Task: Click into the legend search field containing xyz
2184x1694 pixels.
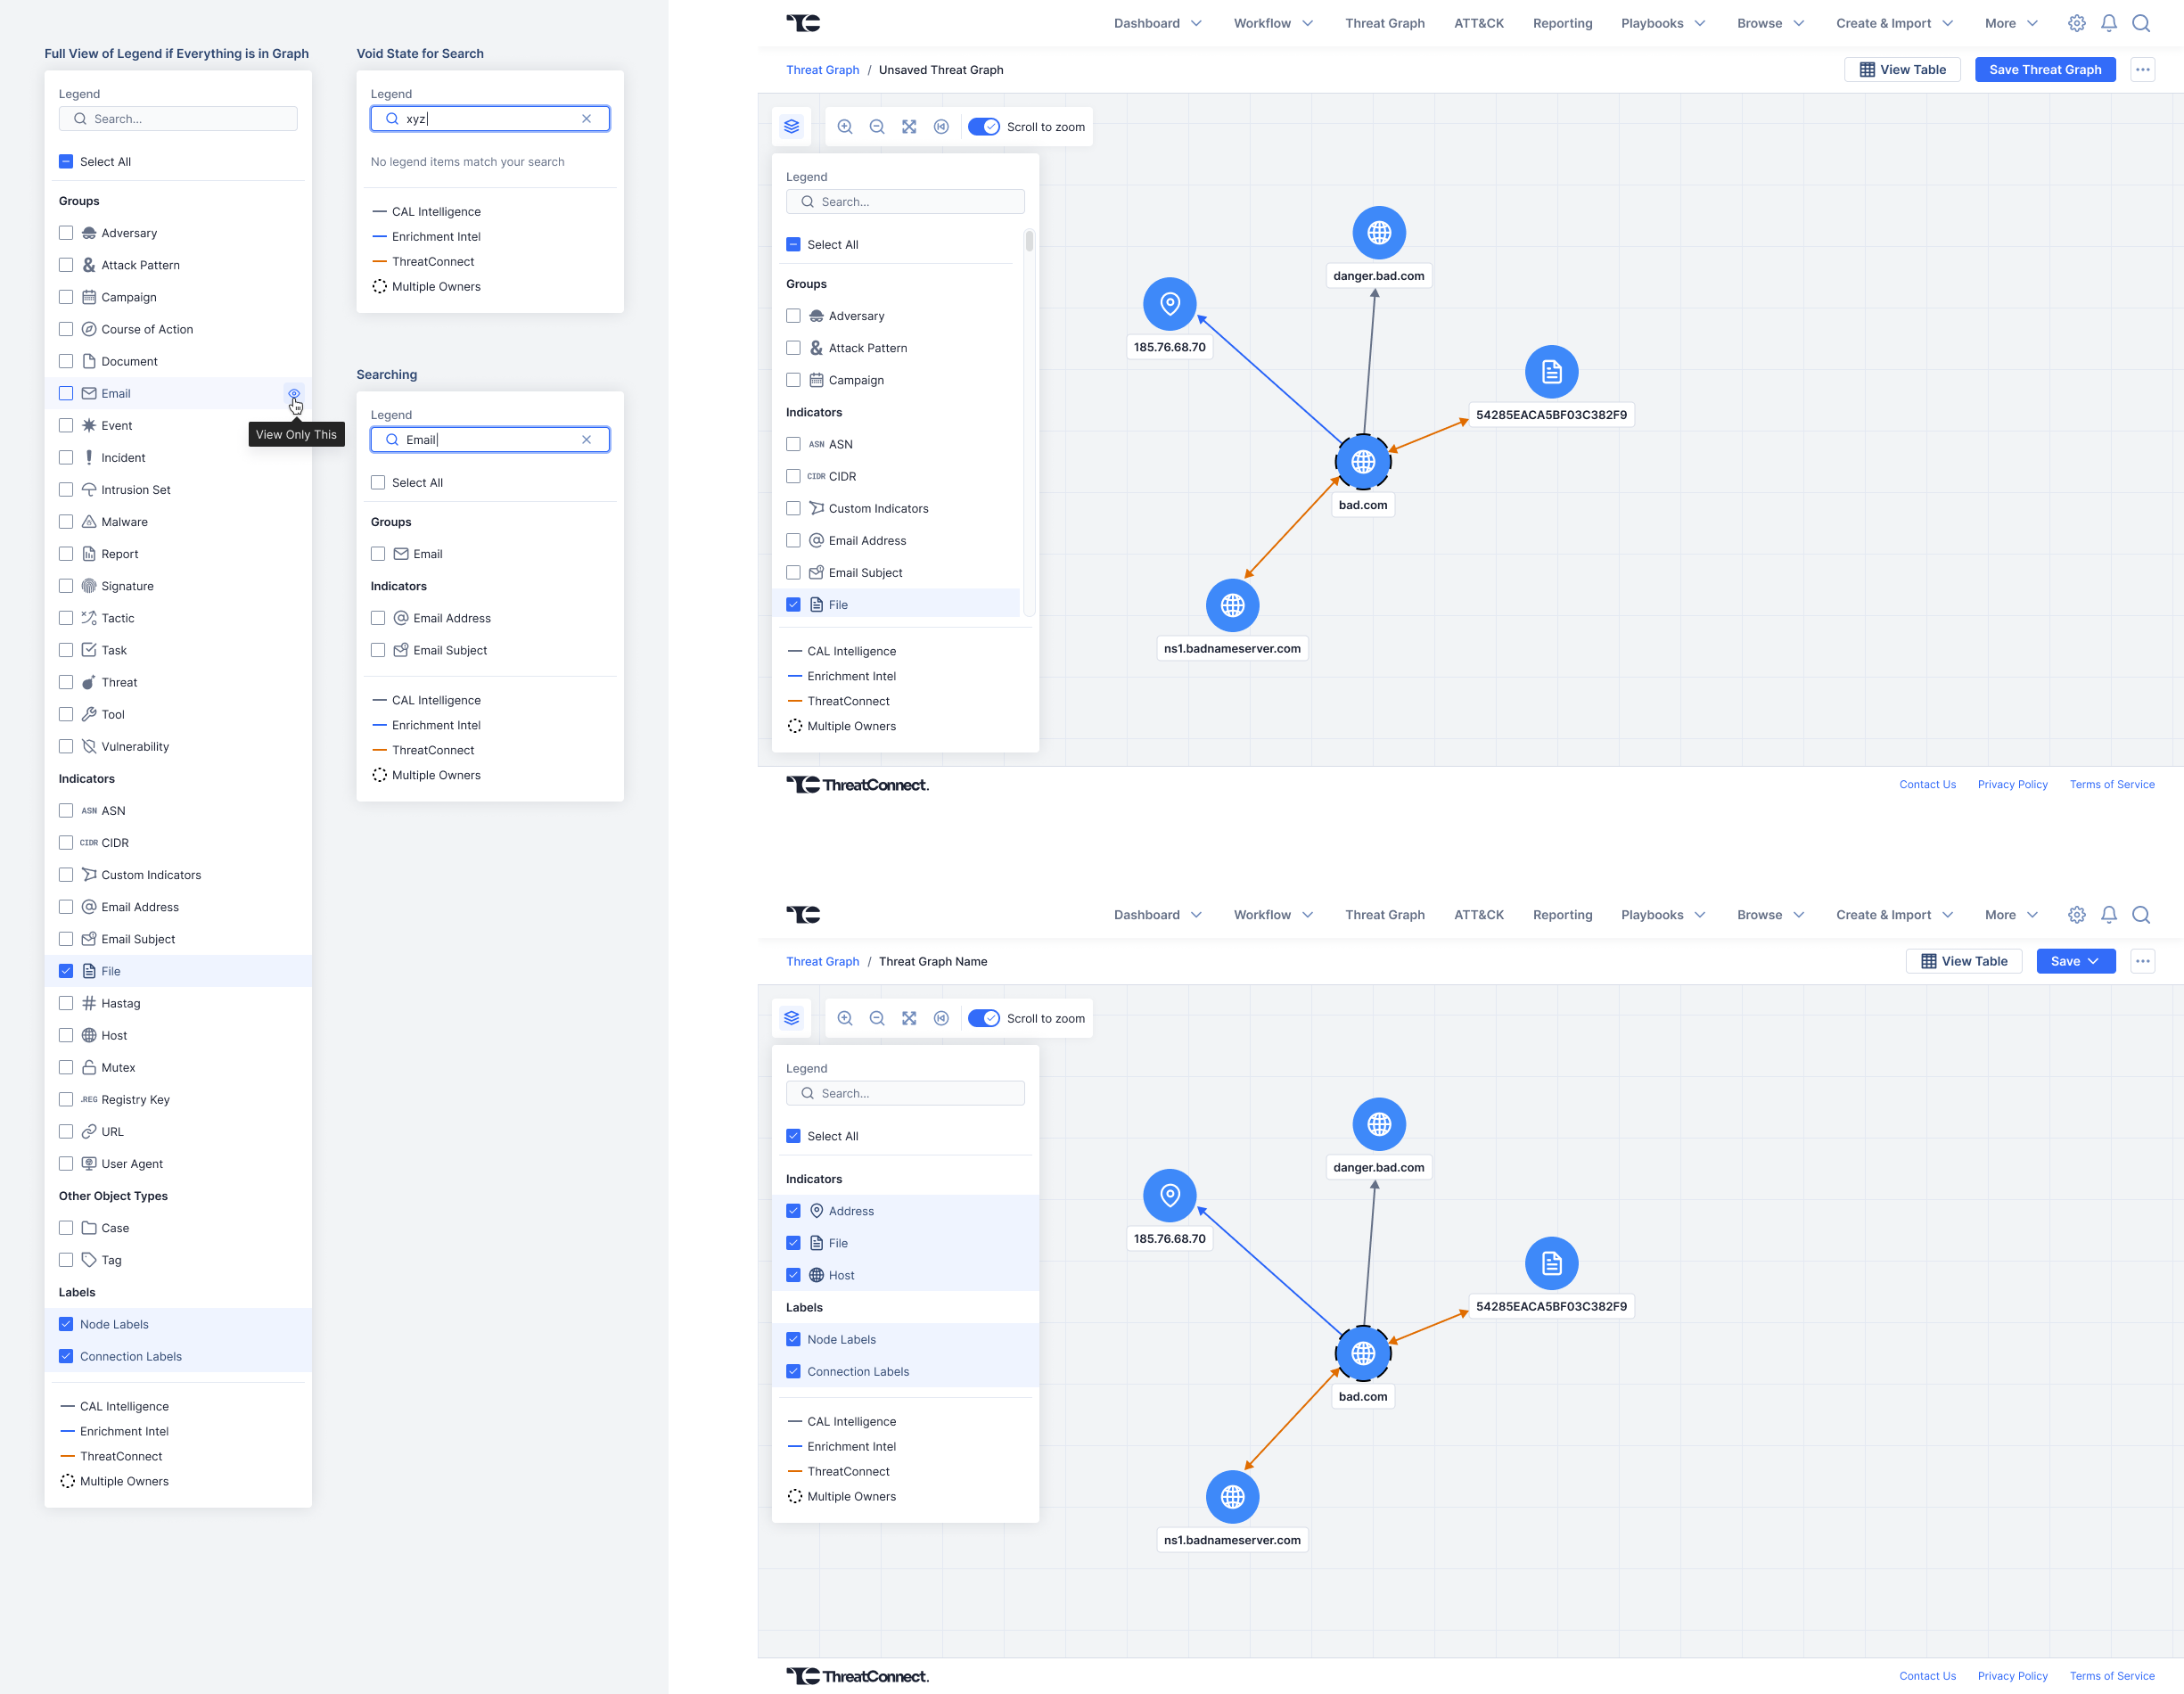Action: [x=490, y=119]
